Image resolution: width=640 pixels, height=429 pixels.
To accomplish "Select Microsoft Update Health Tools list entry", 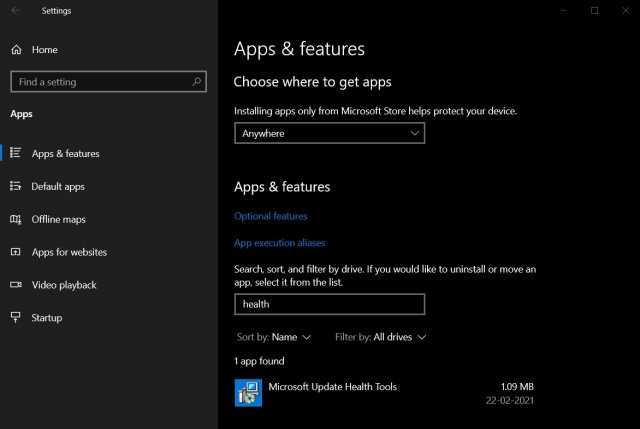I will (x=384, y=393).
